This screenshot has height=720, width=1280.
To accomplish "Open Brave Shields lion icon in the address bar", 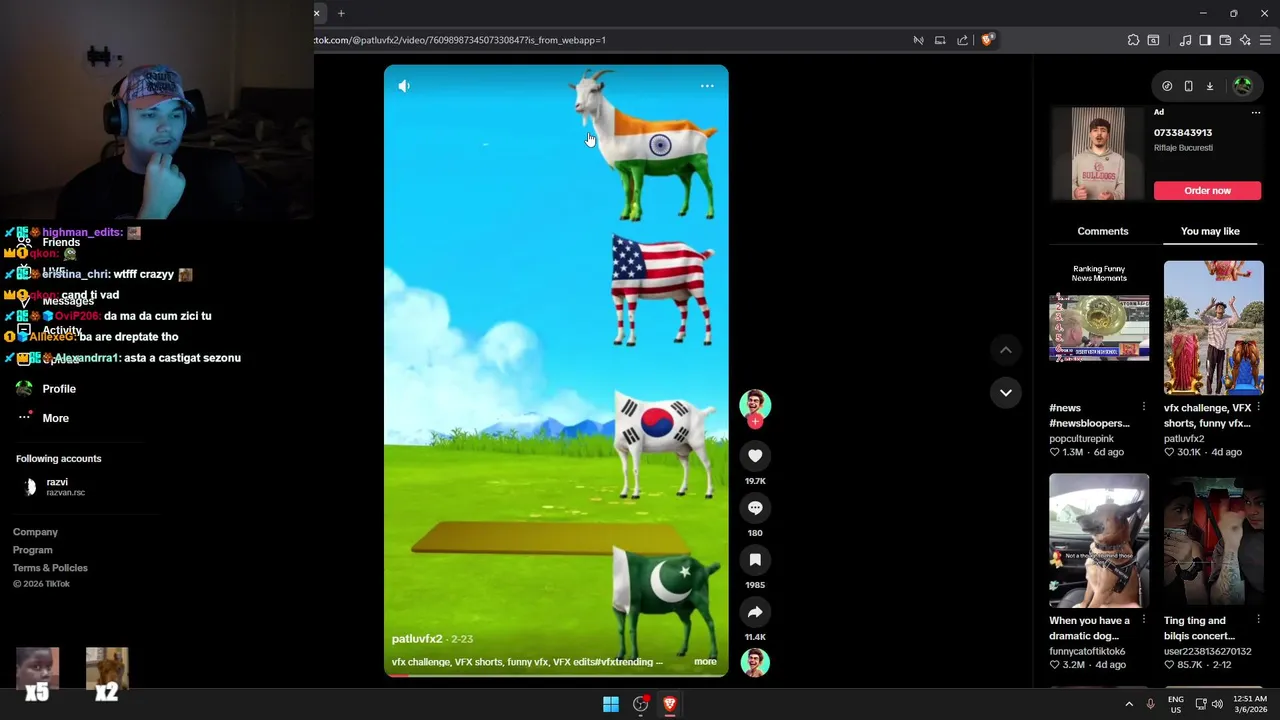I will pyautogui.click(x=987, y=40).
